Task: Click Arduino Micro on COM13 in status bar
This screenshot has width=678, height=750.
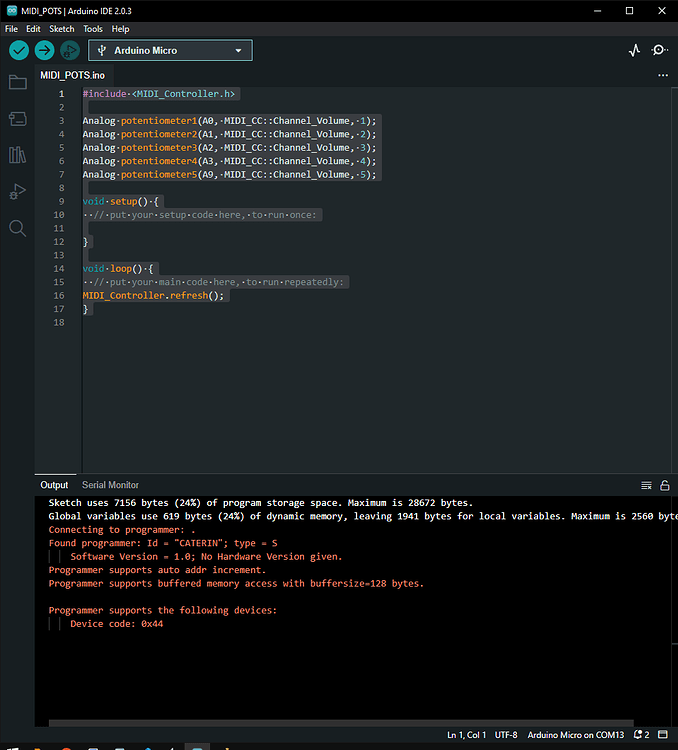Action: 577,735
